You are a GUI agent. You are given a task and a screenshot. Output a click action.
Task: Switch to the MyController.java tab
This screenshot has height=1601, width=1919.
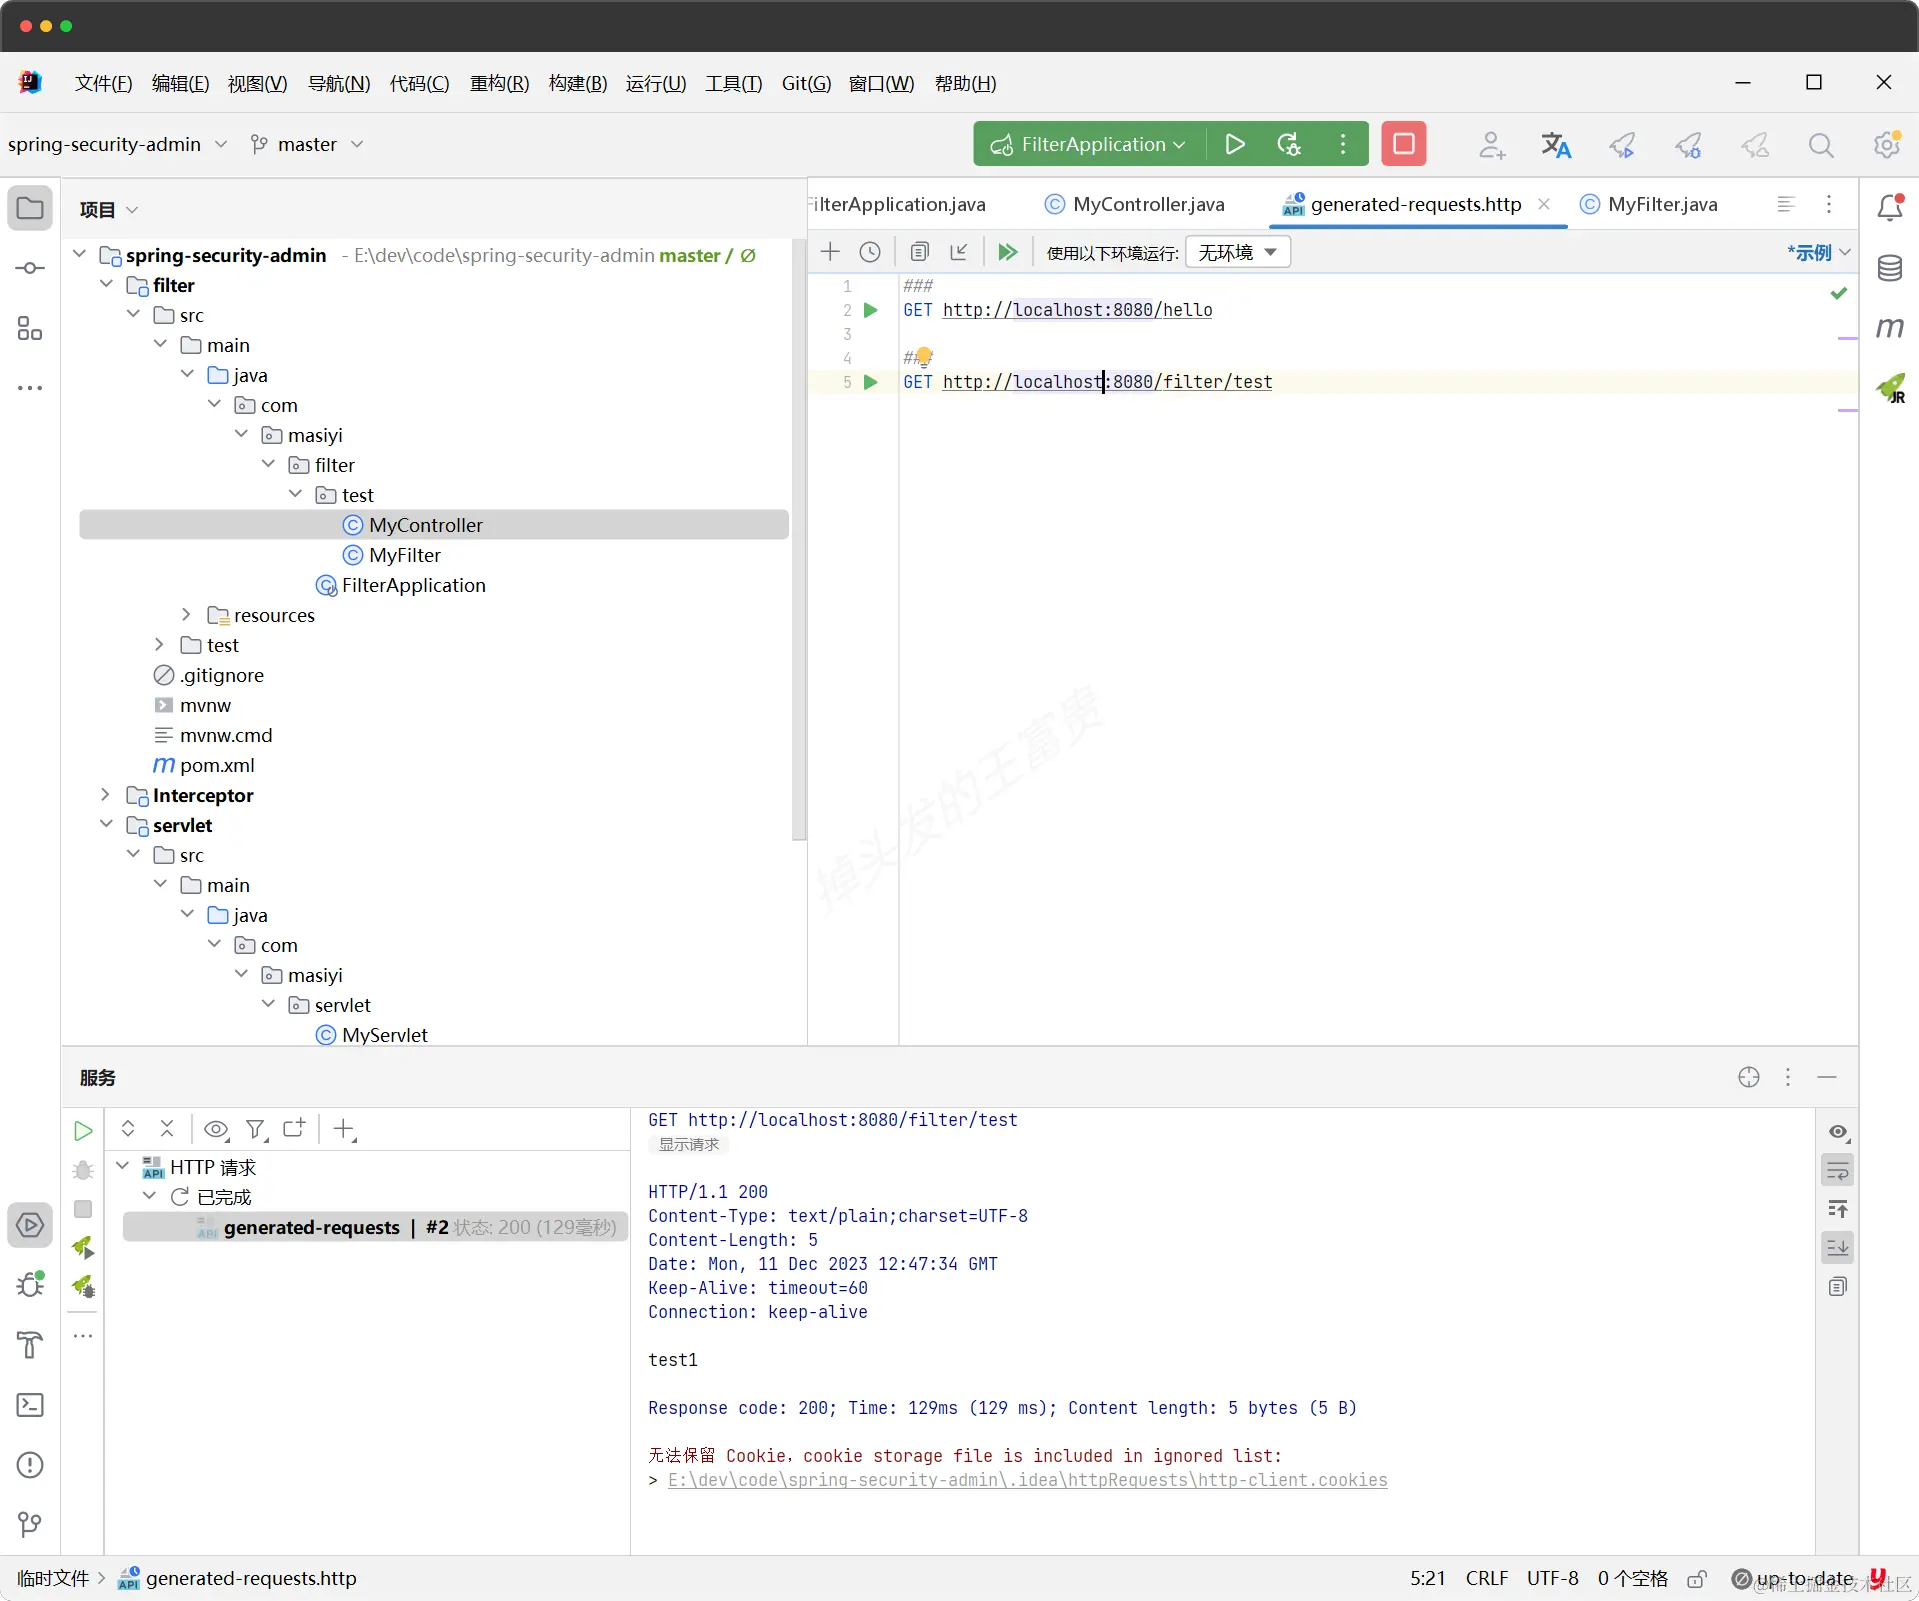pyautogui.click(x=1135, y=204)
